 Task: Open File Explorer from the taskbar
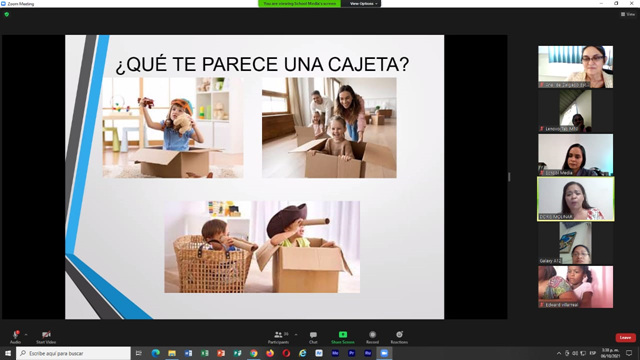(172, 353)
